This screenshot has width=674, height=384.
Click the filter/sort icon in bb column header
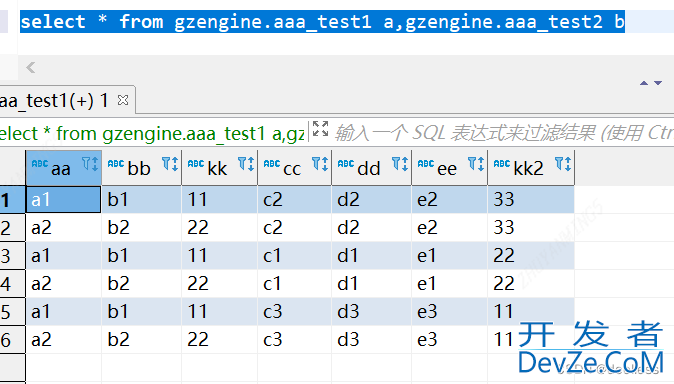coord(170,164)
